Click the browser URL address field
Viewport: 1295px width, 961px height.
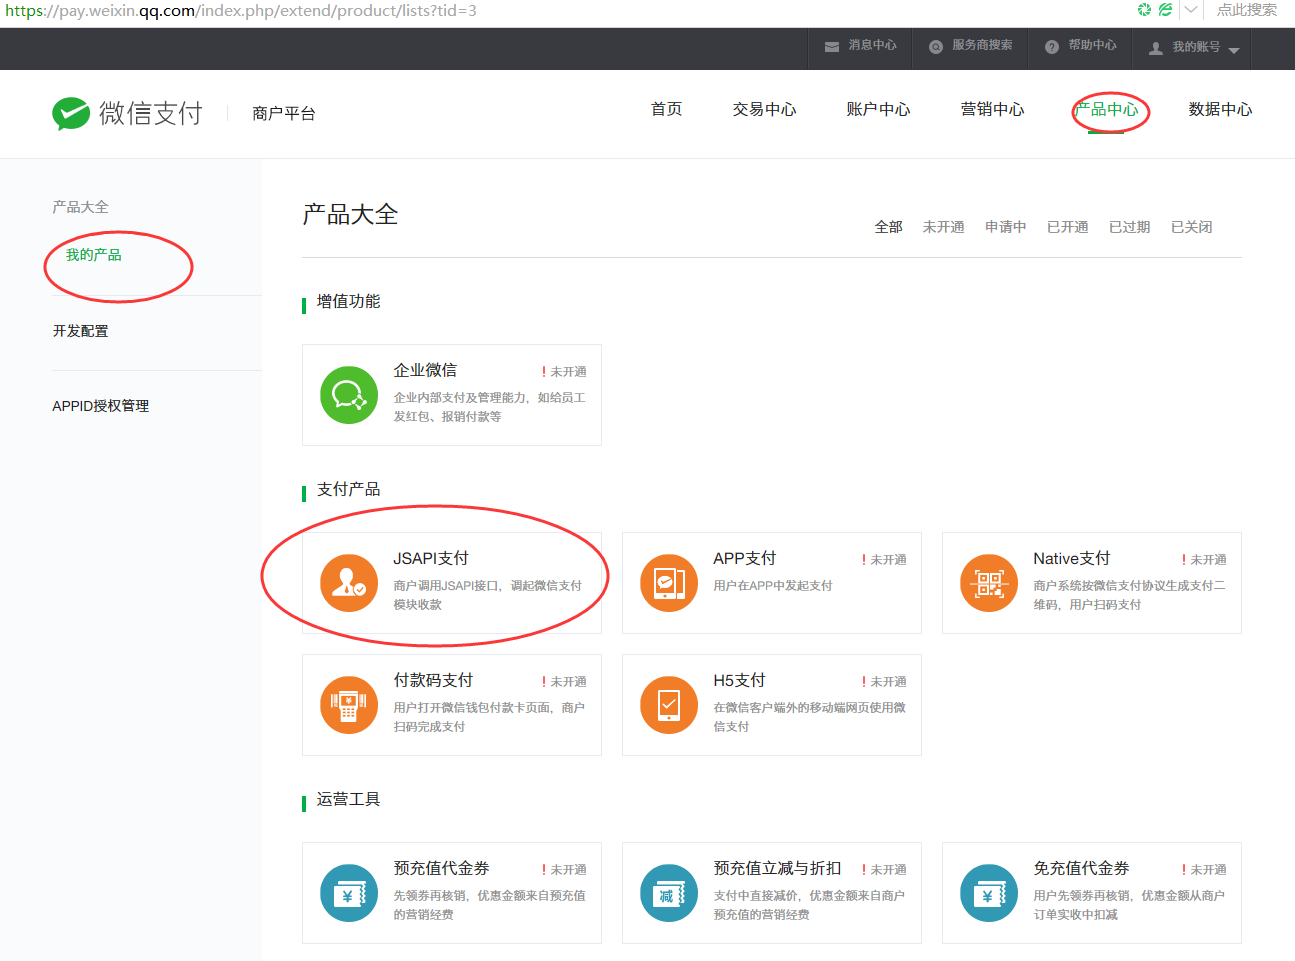[565, 11]
